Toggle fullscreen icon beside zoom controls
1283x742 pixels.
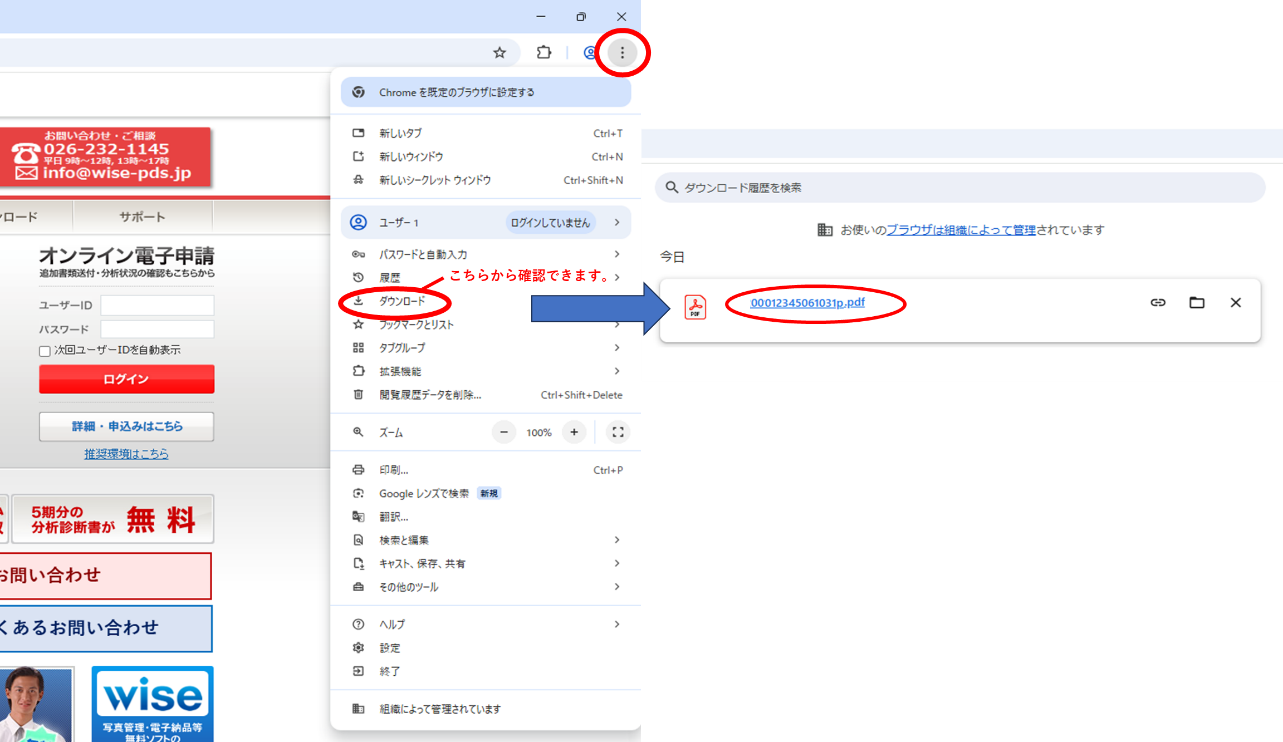[618, 432]
